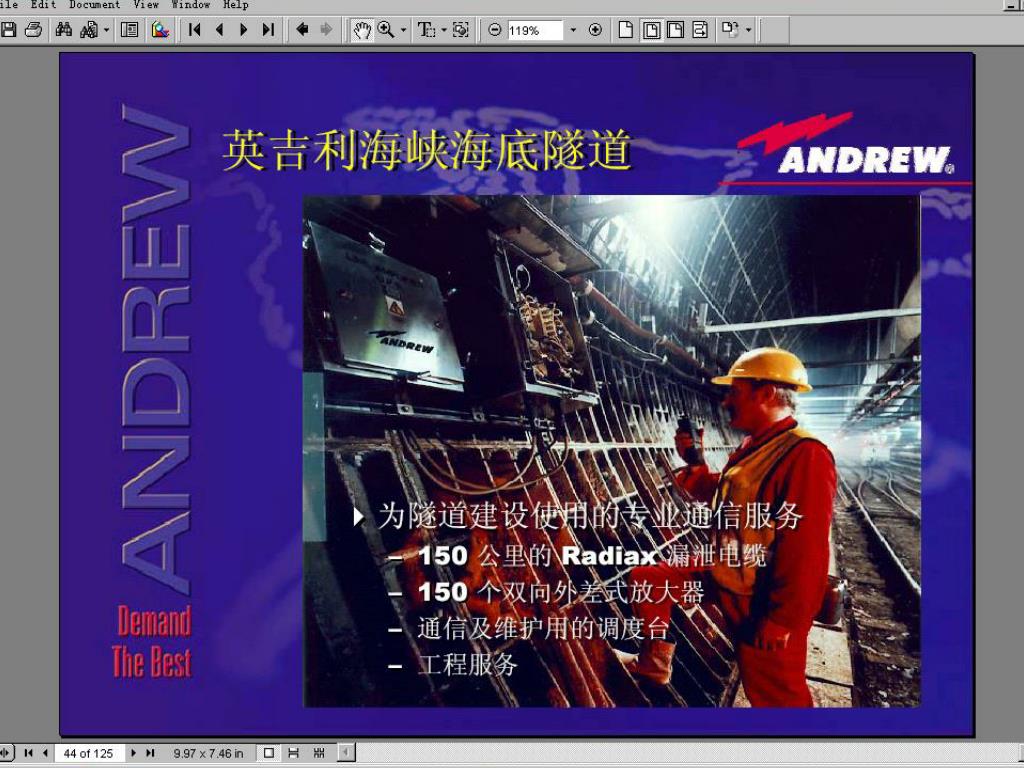Print the document with the printer icon
Screen dimensions: 1024x768
[33, 30]
